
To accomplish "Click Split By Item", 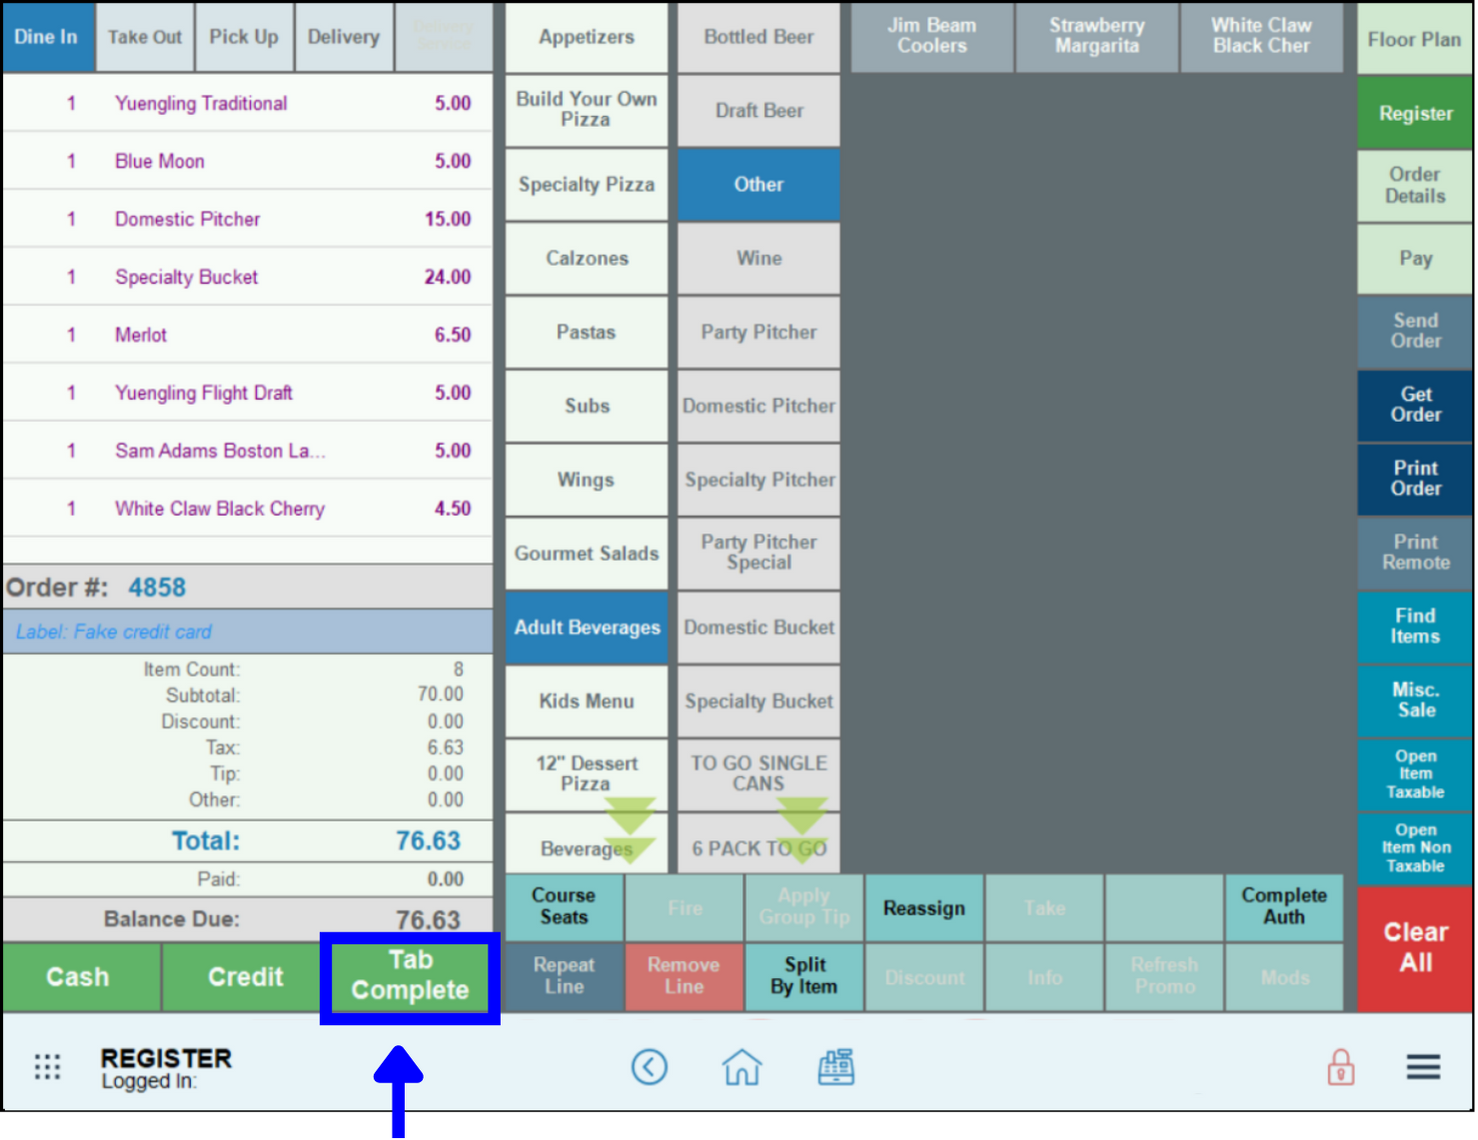I will point(804,977).
